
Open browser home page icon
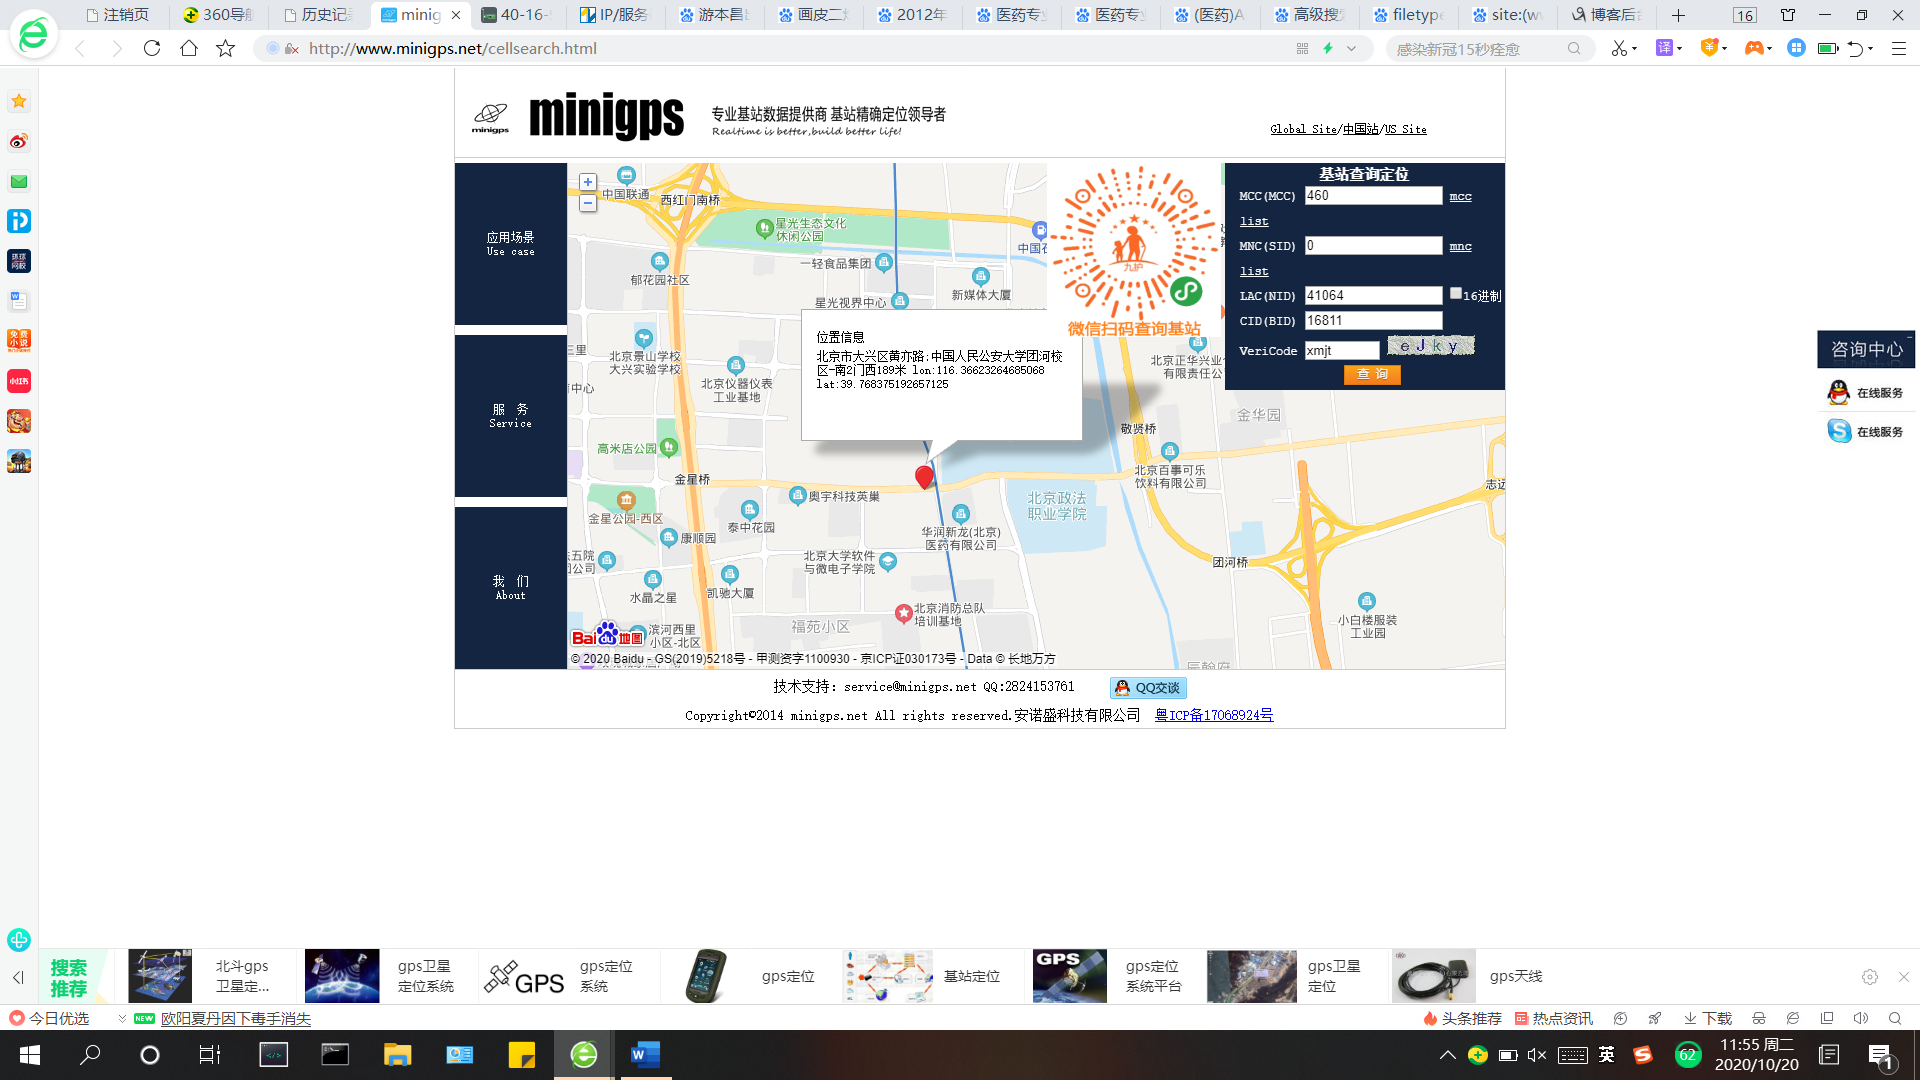click(189, 48)
